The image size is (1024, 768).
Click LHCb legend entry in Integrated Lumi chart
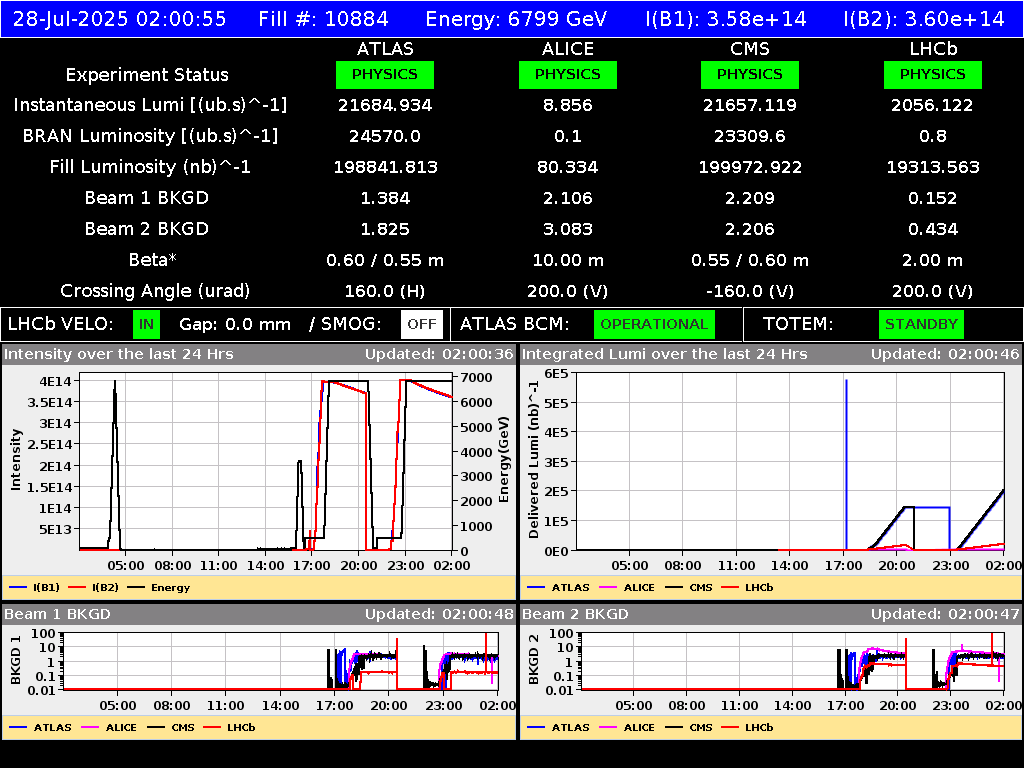point(747,587)
